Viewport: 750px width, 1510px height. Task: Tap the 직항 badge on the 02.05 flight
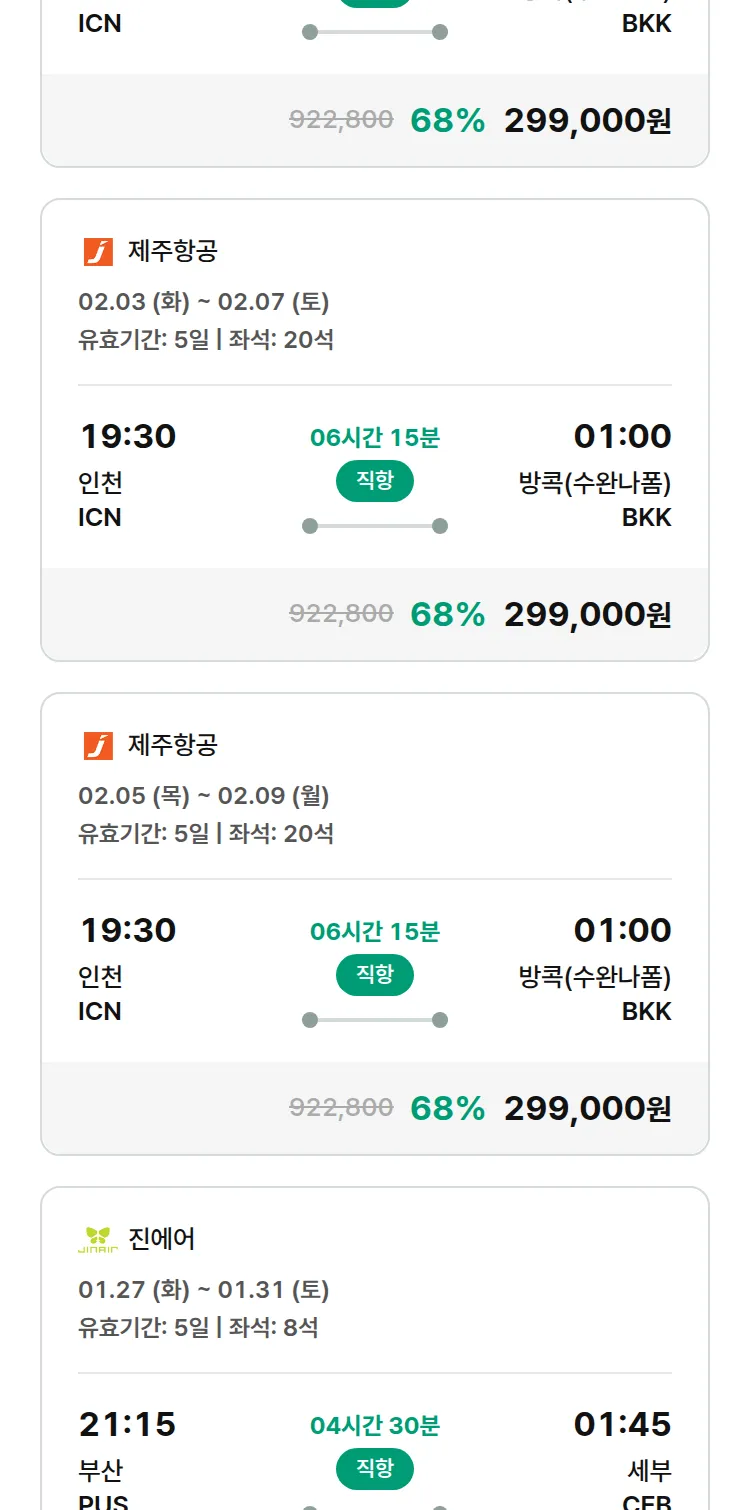tap(375, 975)
